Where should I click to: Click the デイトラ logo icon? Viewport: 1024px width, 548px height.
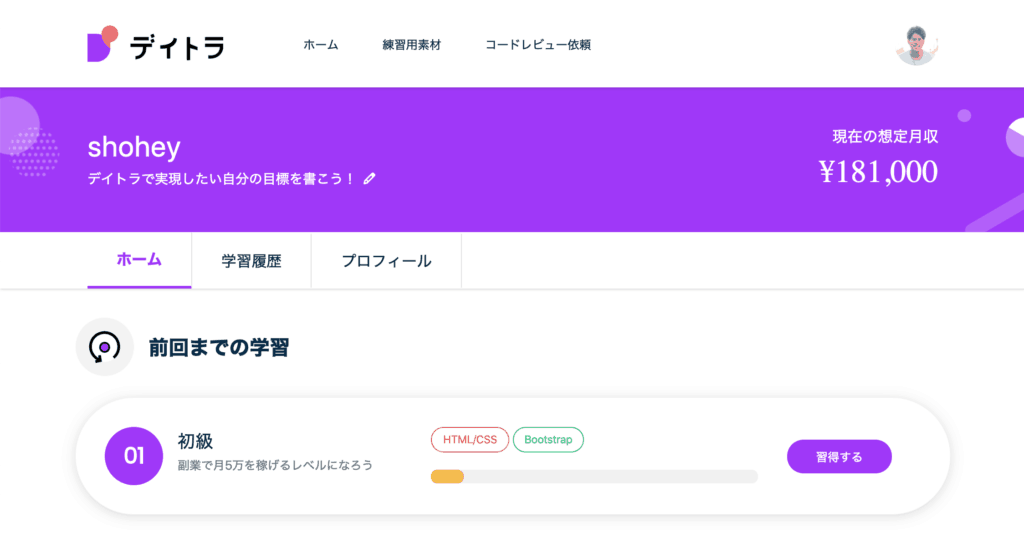coord(103,45)
